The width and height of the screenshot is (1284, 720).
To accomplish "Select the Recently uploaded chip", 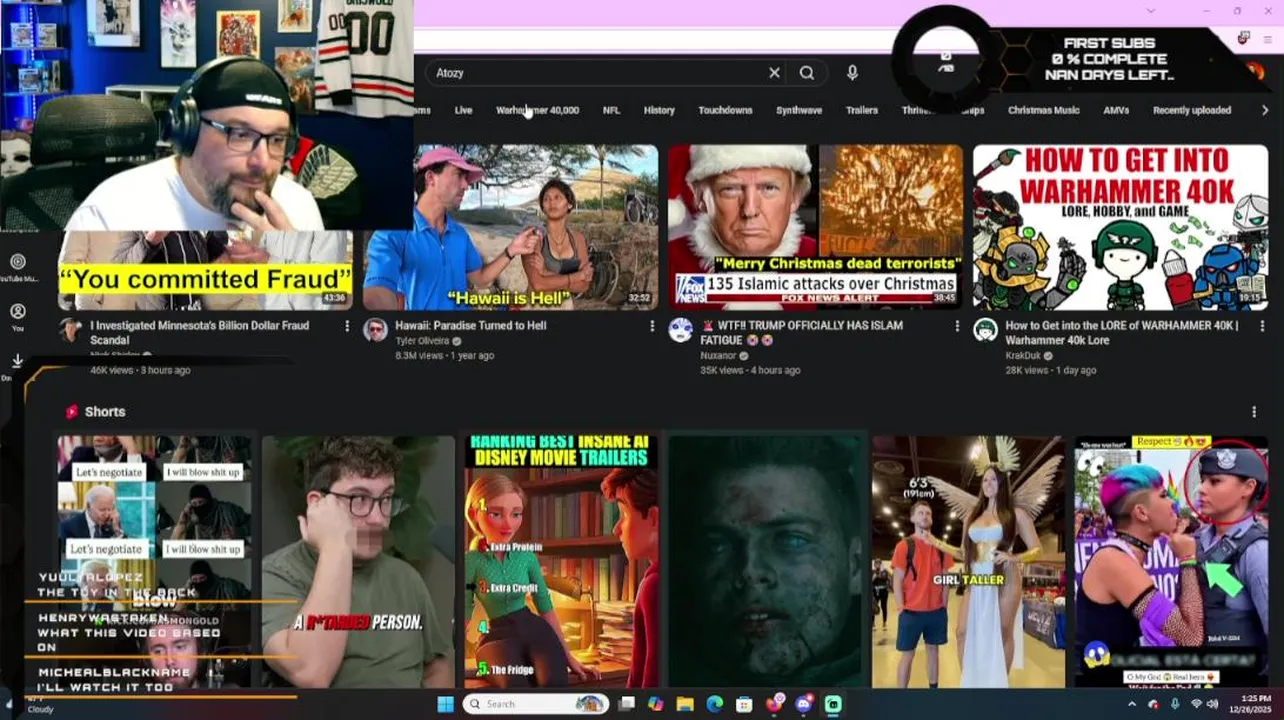I will coord(1192,110).
